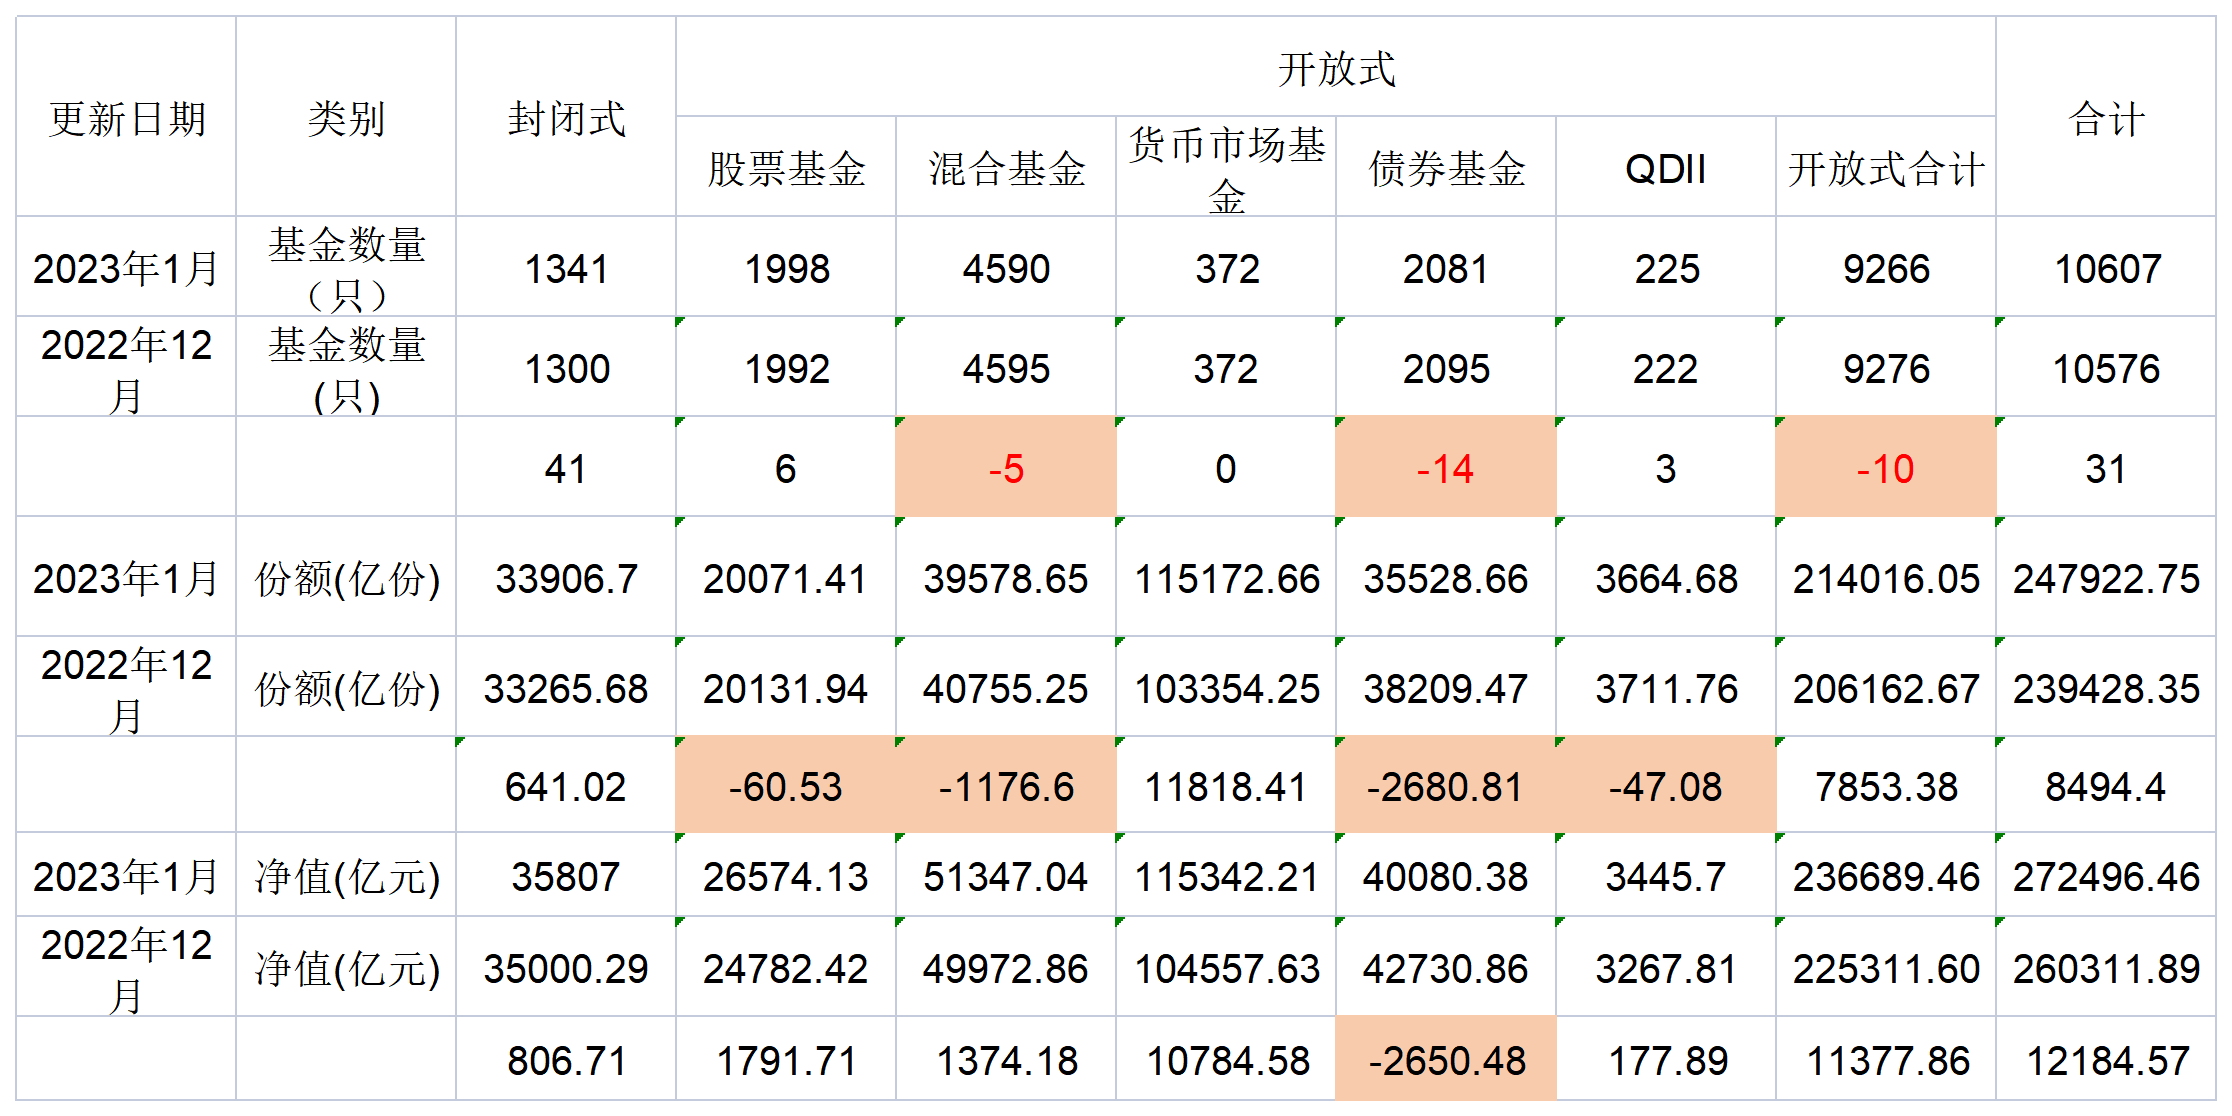Click the cell with value 115172.66

1226,578
